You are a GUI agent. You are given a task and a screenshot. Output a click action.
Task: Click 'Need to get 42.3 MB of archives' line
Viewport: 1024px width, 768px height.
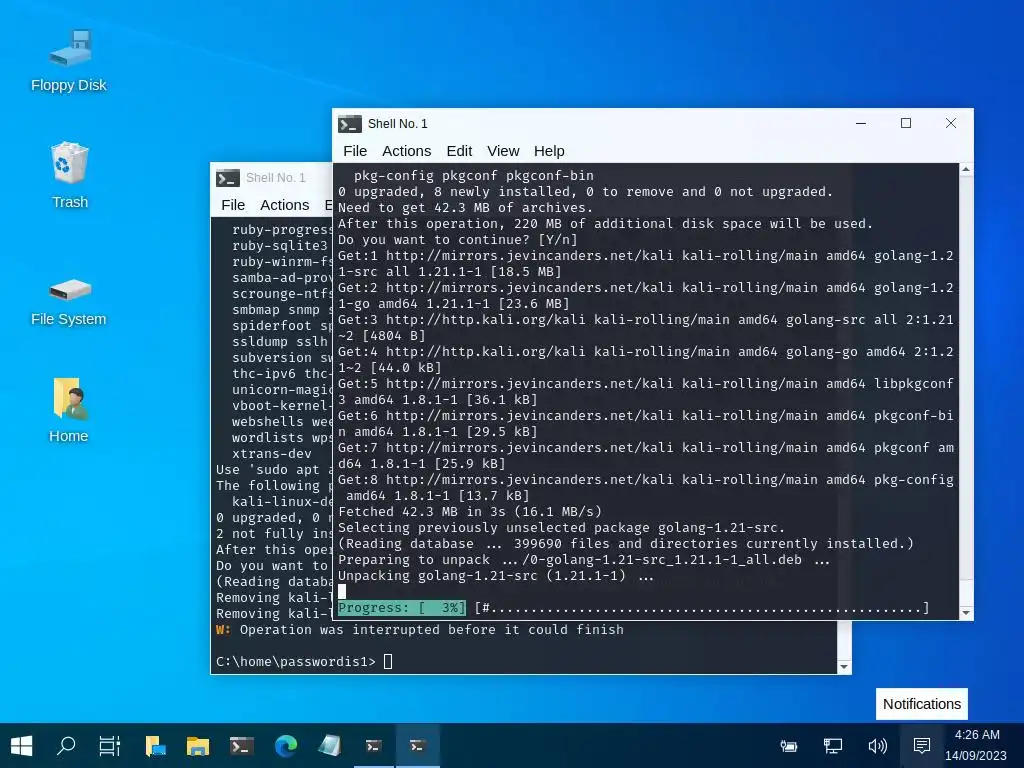coord(465,208)
